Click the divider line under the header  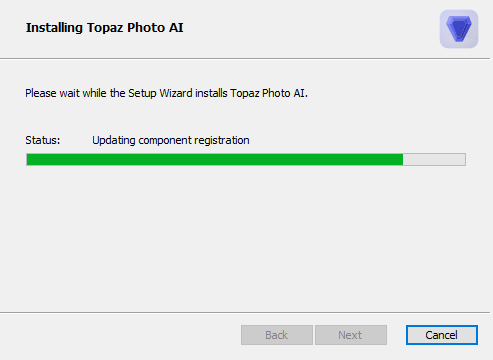(x=245, y=59)
